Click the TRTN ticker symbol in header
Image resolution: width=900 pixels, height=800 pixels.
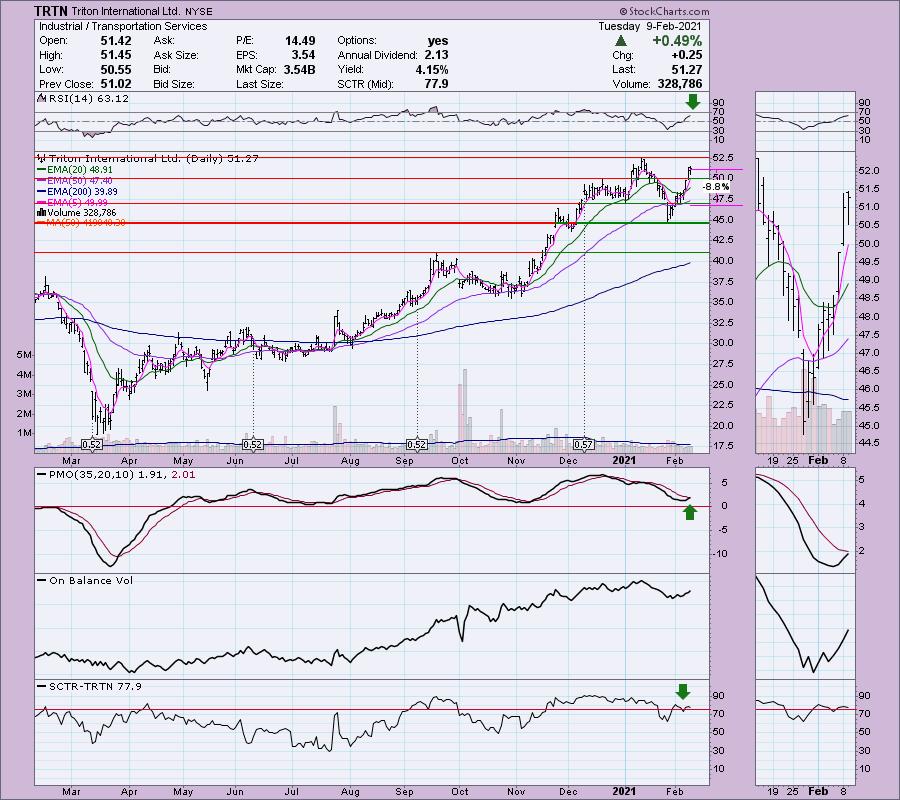pos(51,11)
